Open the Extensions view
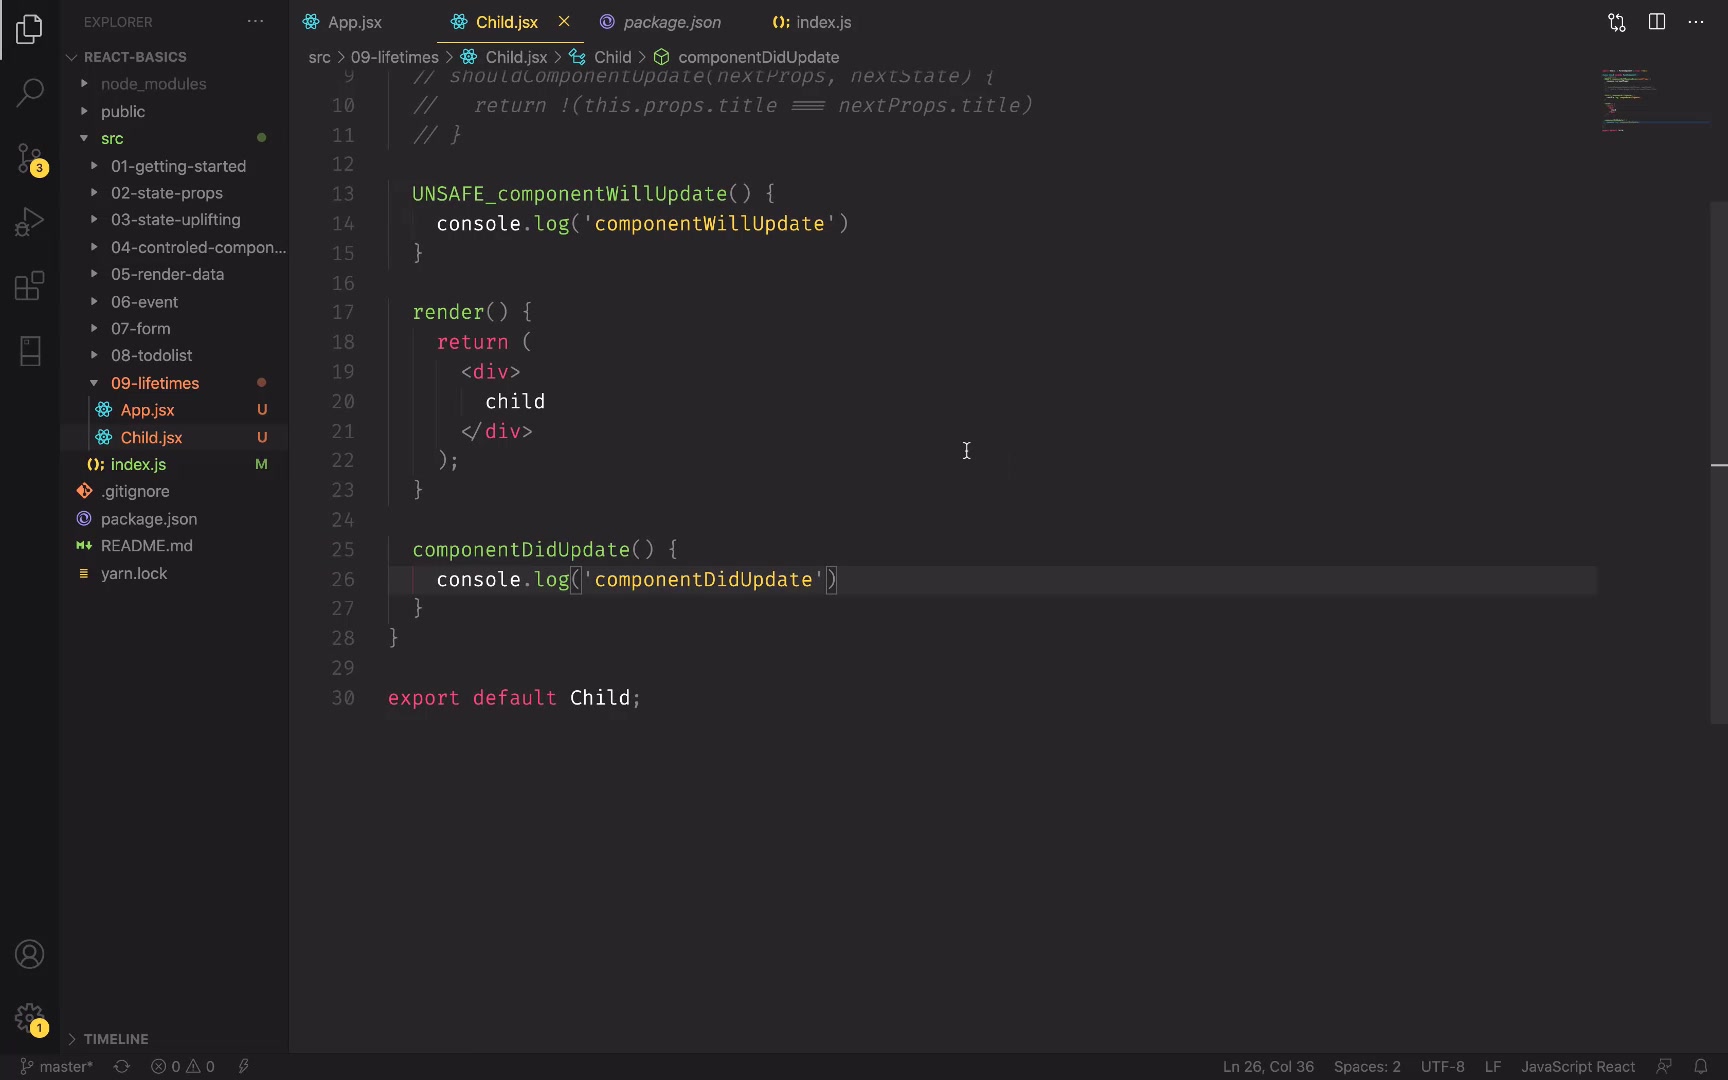The image size is (1728, 1080). [x=30, y=286]
